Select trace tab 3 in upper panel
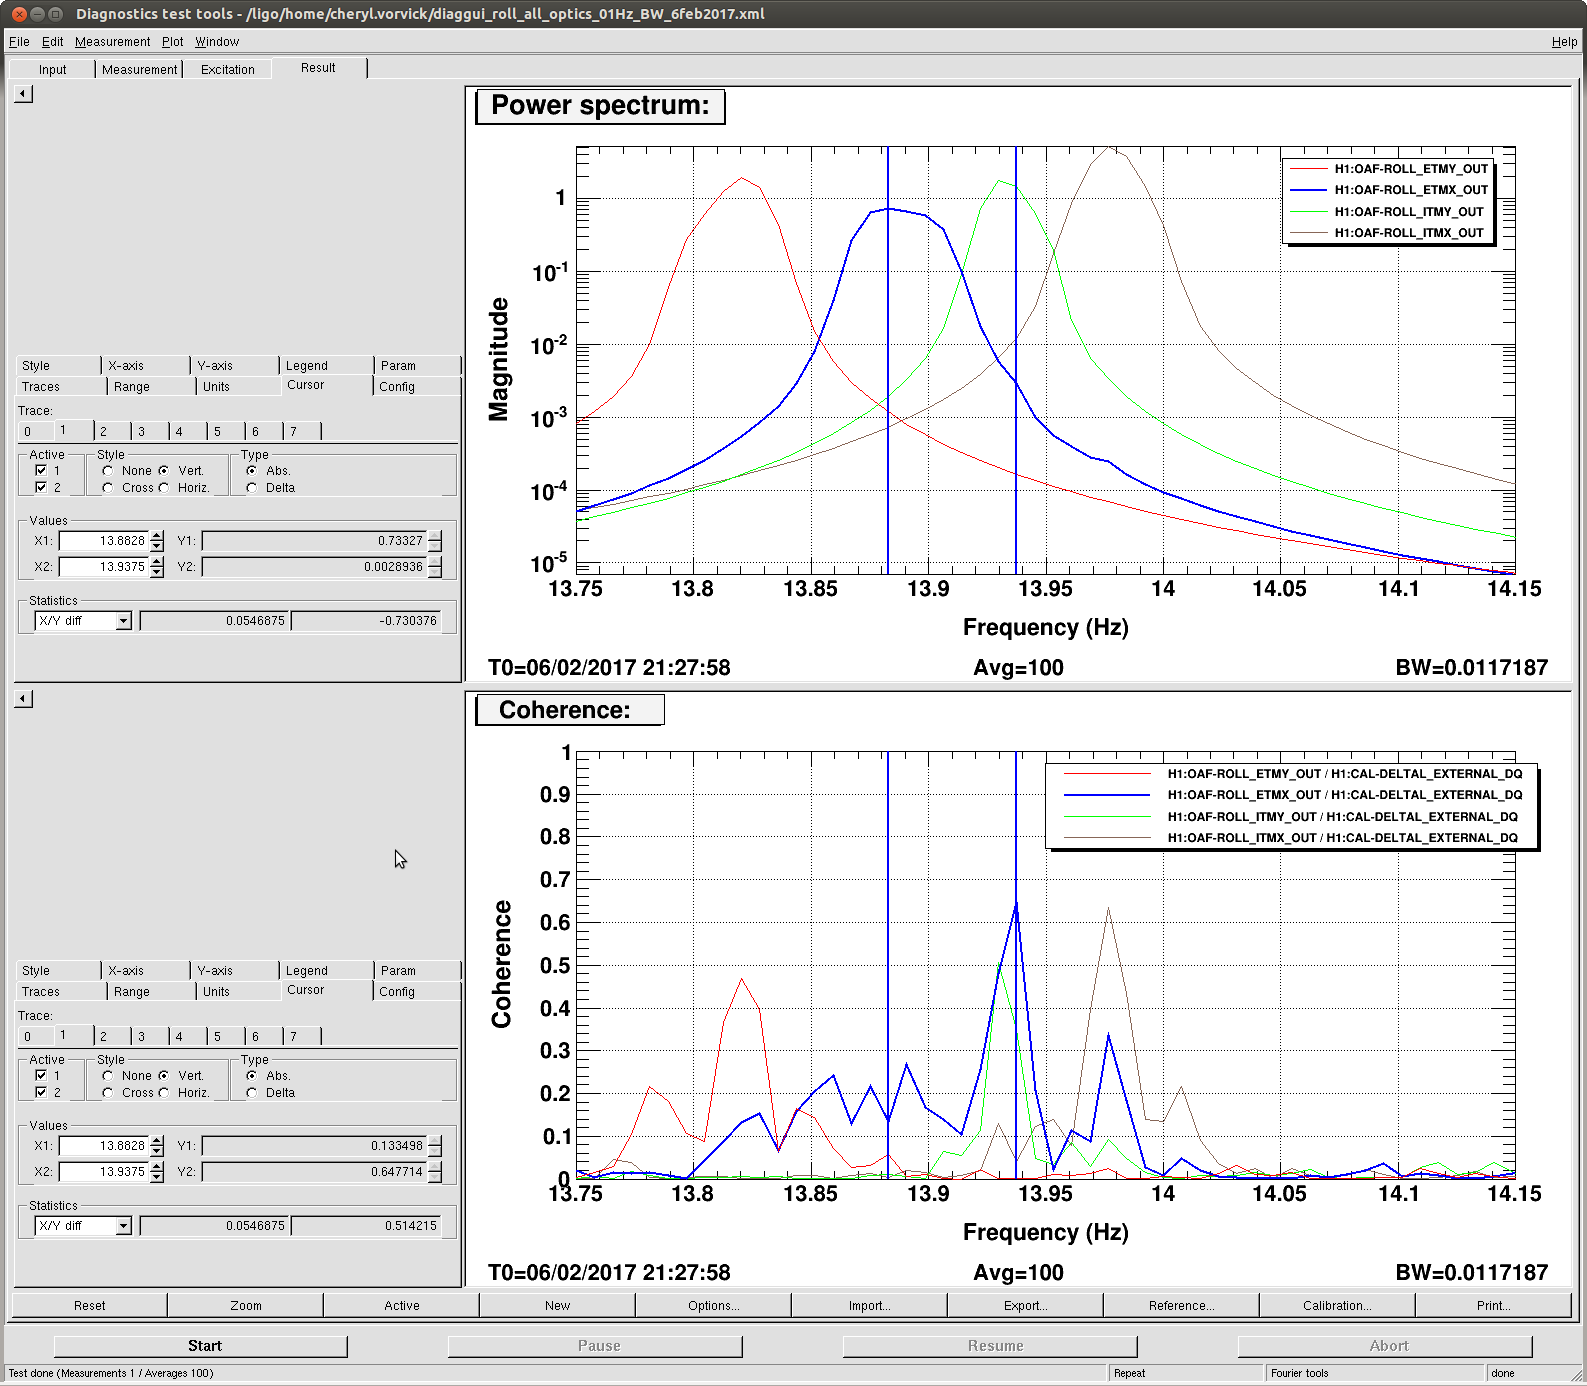Viewport: 1587px width, 1386px height. (x=150, y=432)
